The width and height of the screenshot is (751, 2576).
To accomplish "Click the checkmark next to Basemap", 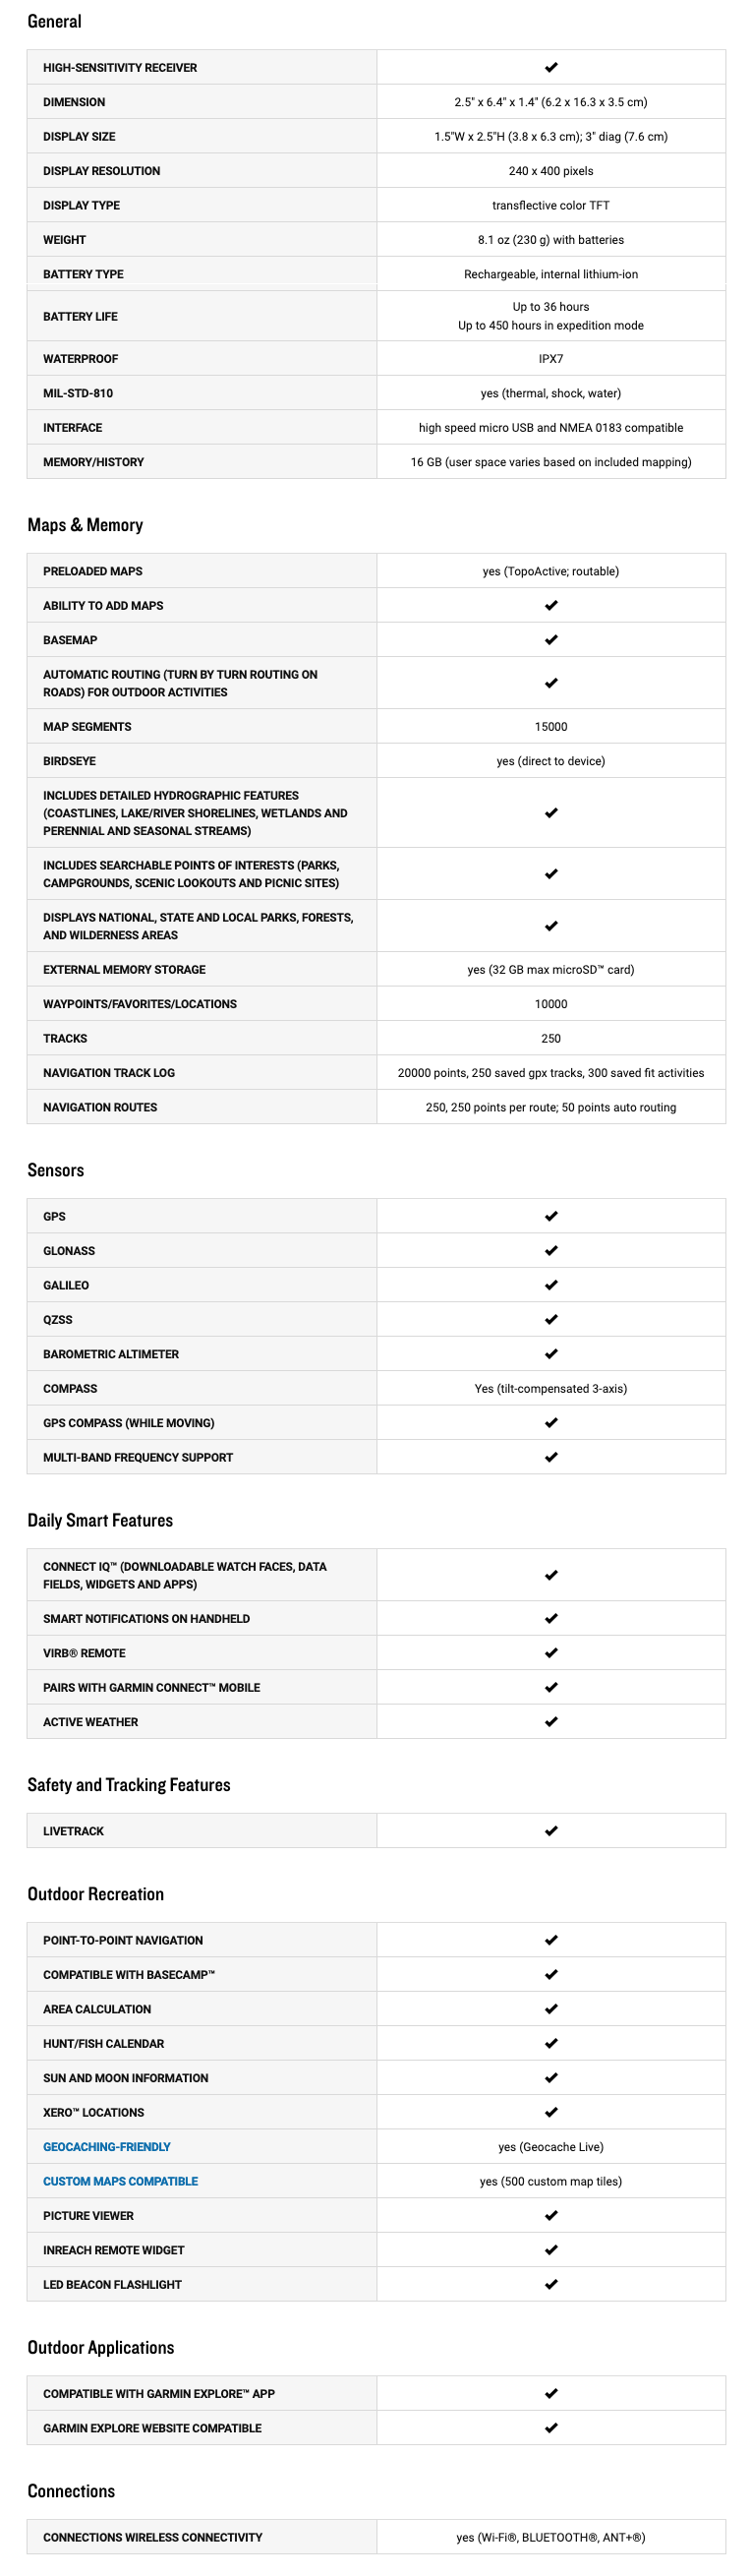I will coord(550,640).
